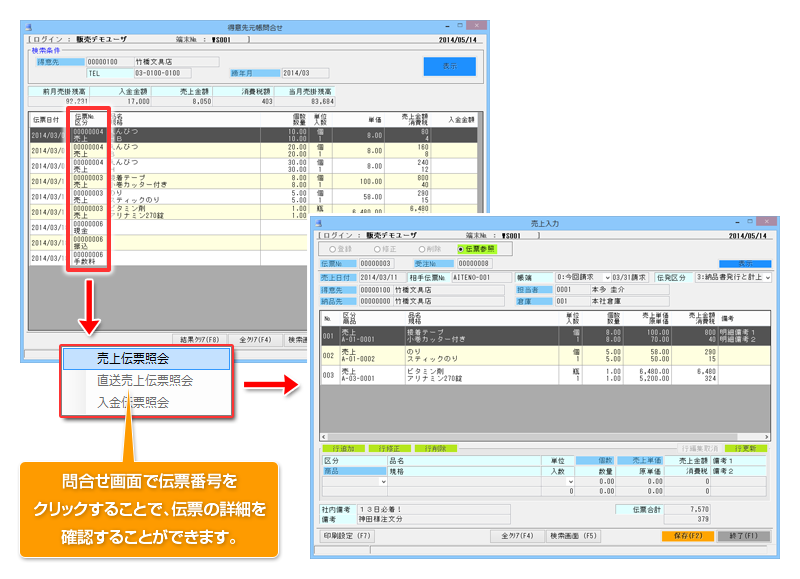Click the orange 保存(F2) button
The height and width of the screenshot is (579, 800).
tap(688, 536)
